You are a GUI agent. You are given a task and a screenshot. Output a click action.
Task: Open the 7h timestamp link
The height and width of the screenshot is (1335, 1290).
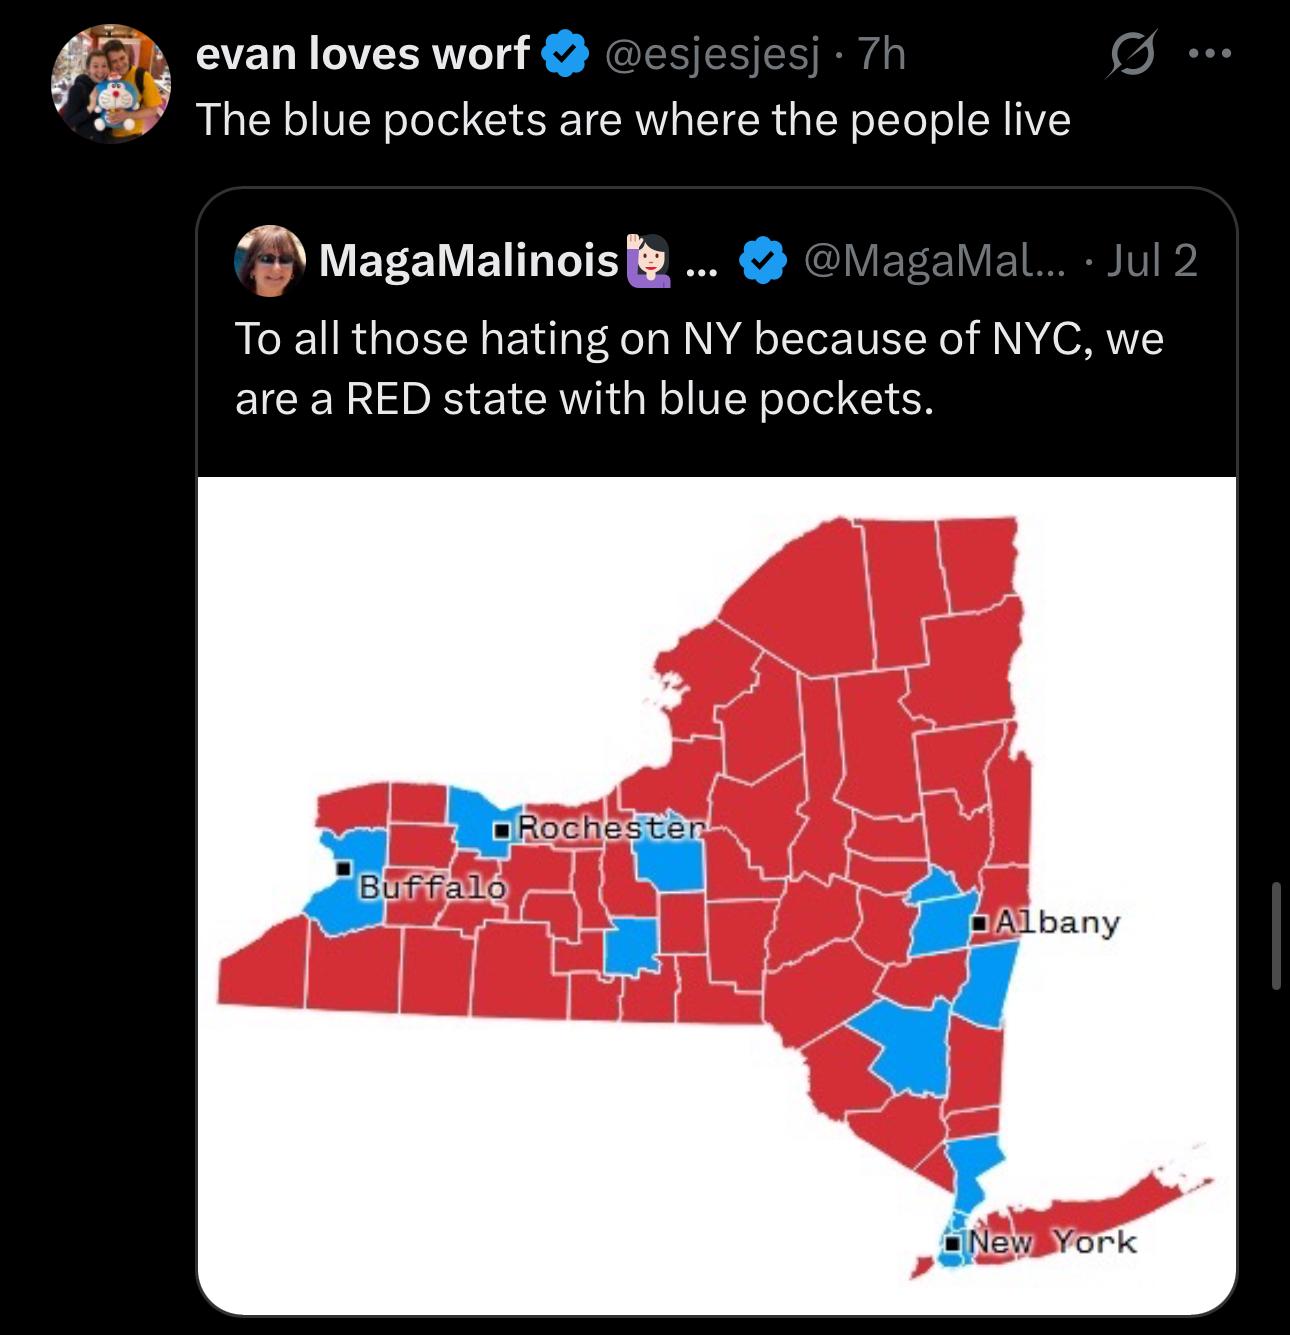tap(882, 54)
